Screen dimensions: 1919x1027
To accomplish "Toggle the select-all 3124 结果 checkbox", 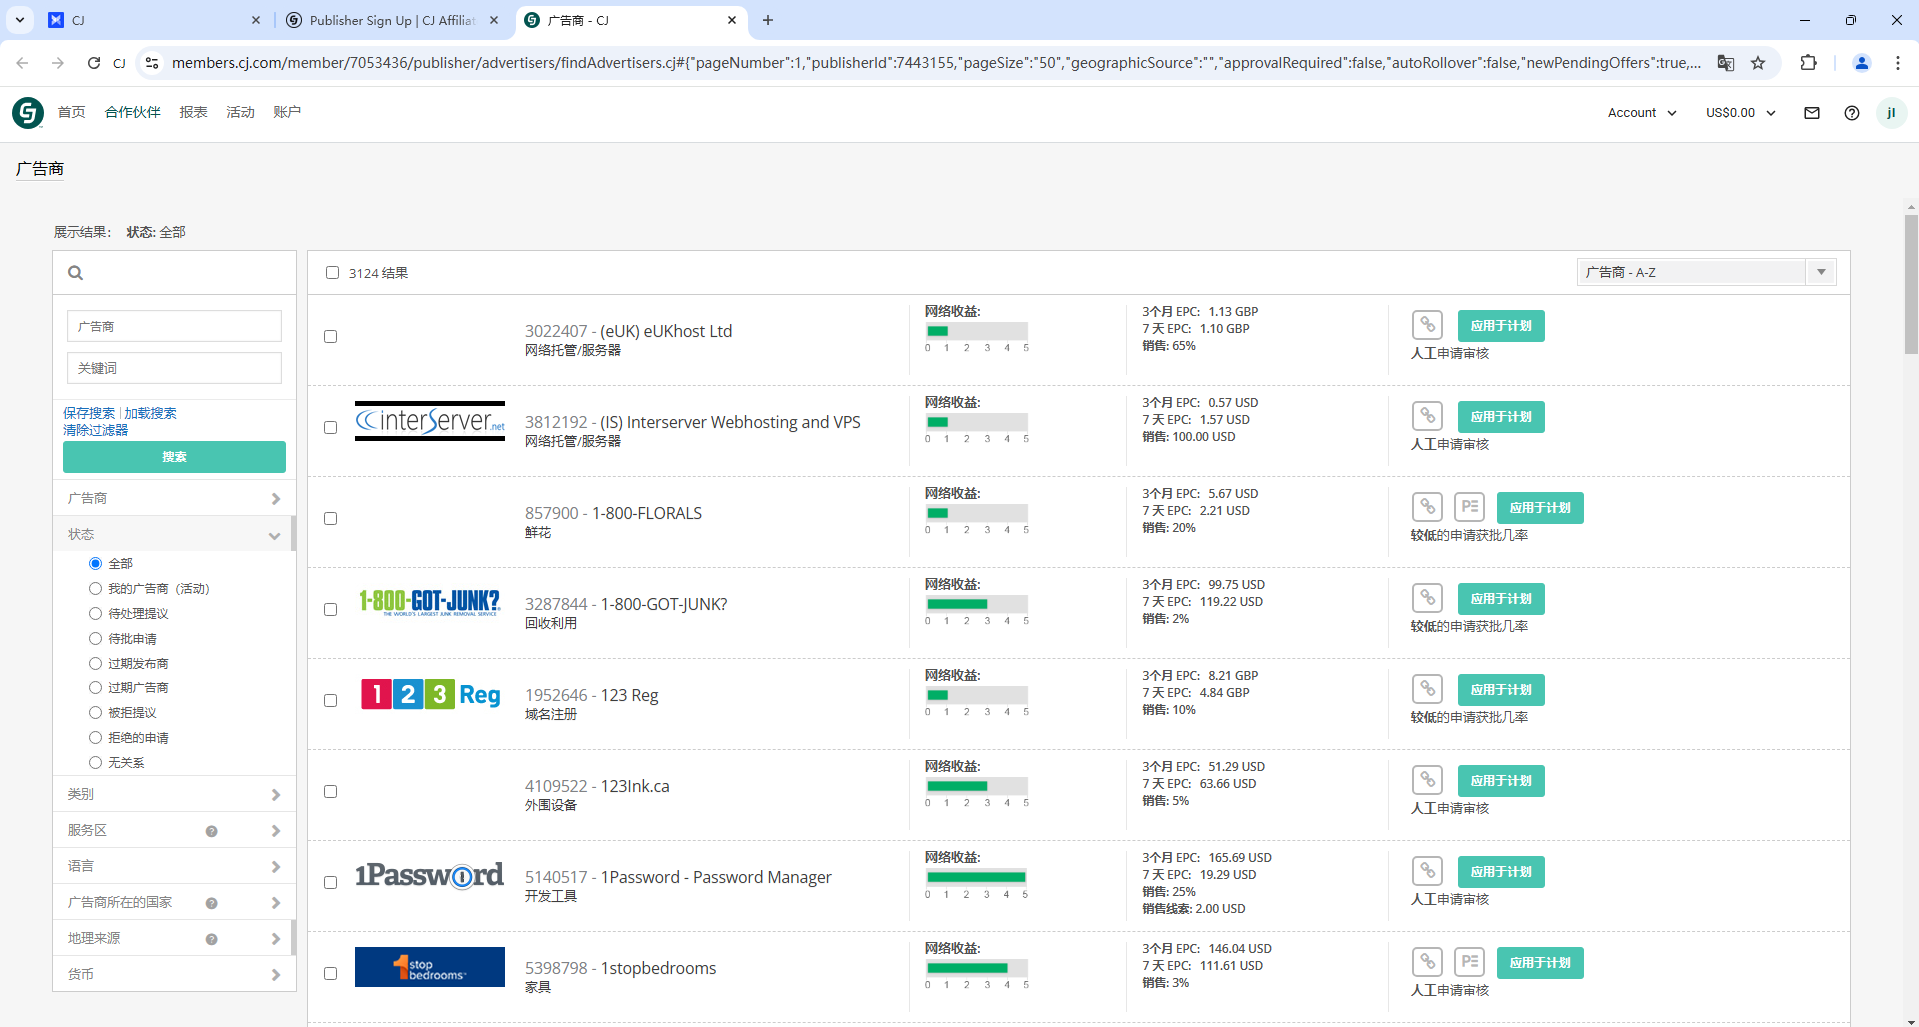I will pos(332,273).
